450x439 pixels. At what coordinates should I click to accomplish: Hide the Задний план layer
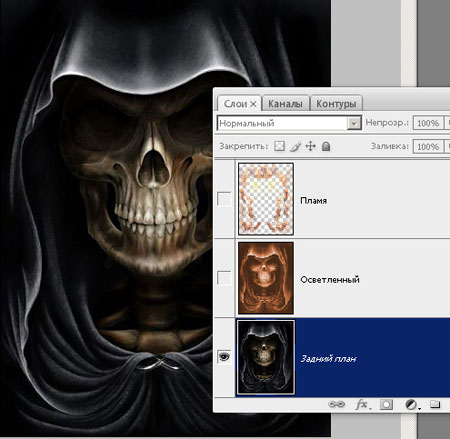[x=224, y=357]
